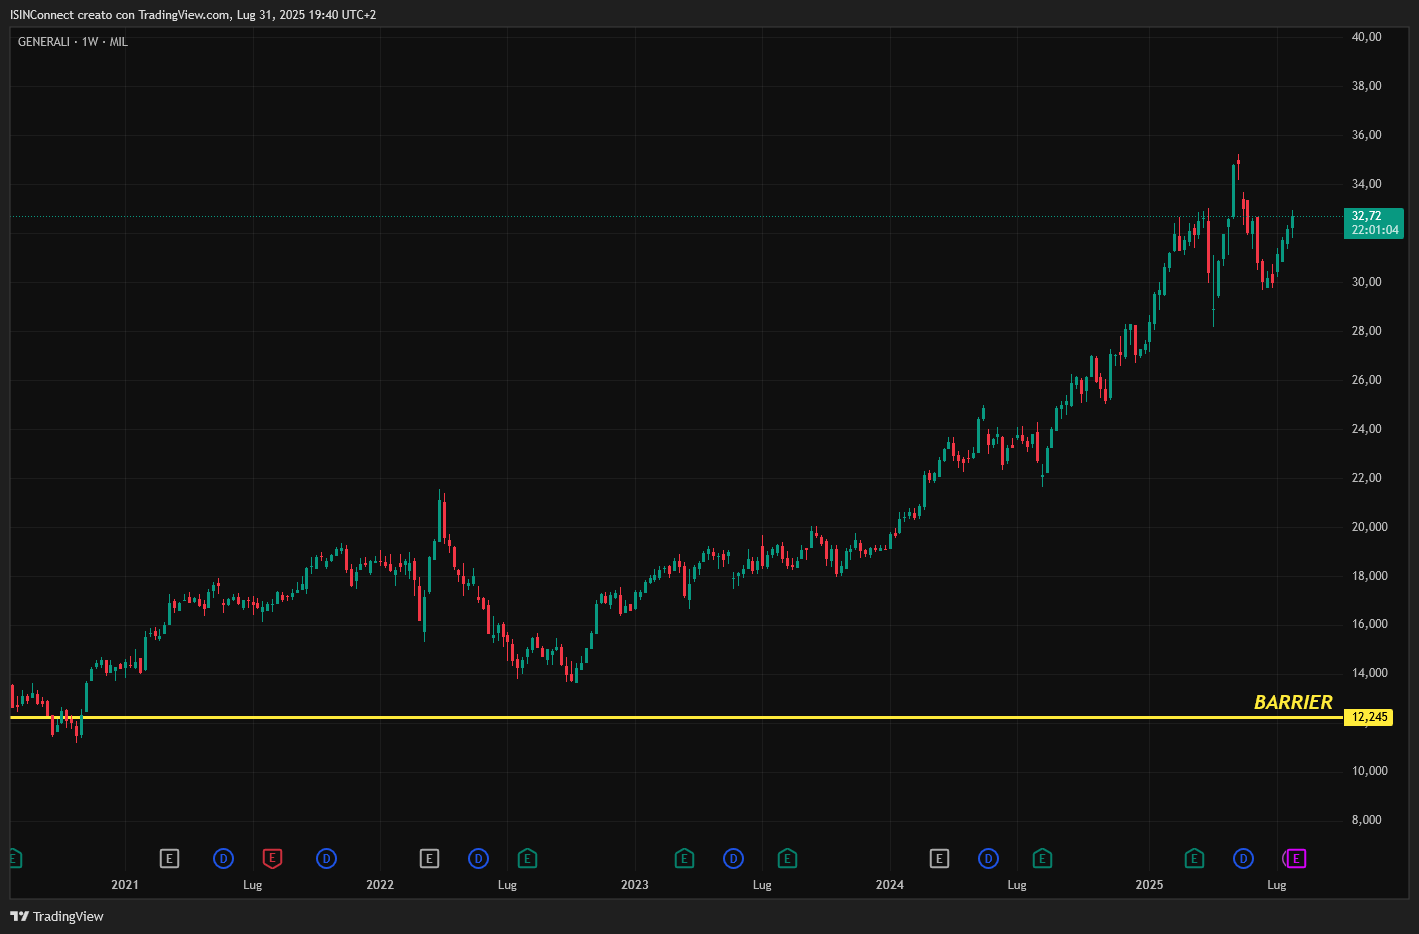Screen dimensions: 1419x934
Task: Click the 20,000 price axis label
Action: point(1369,527)
